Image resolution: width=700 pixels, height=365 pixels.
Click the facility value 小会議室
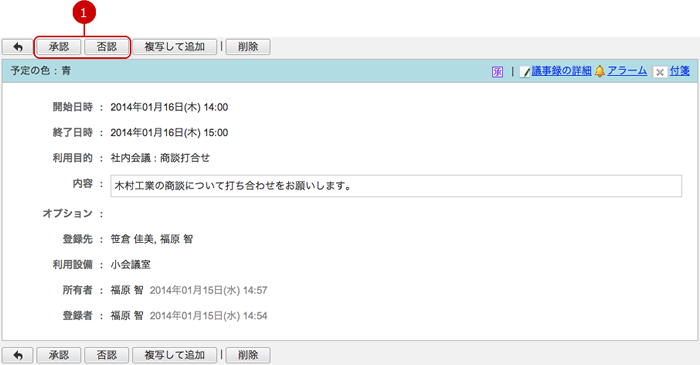click(130, 265)
